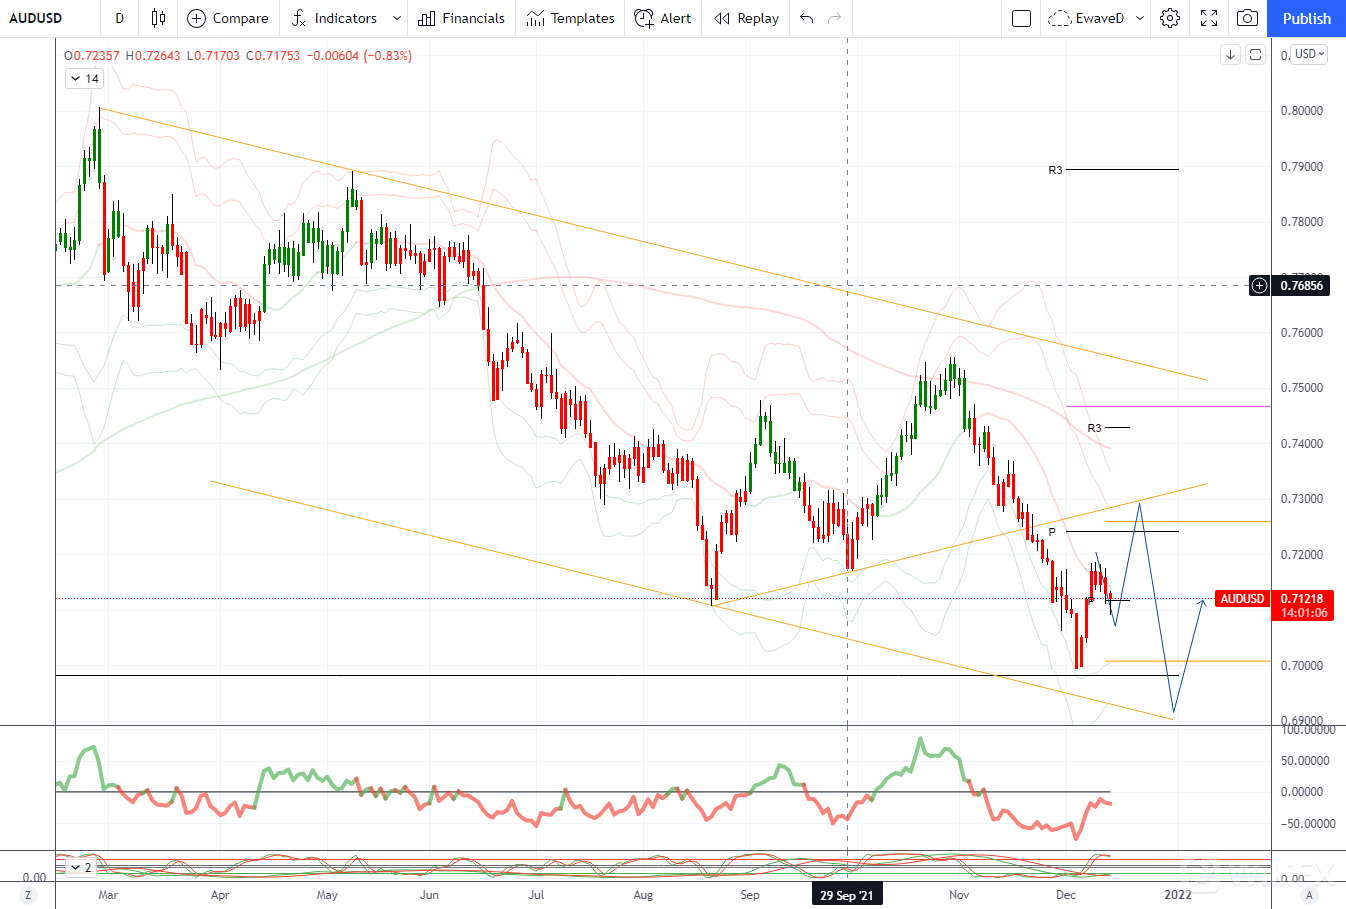Open the select layout square icon
Screen dimensions: 1346x909
tap(1021, 18)
